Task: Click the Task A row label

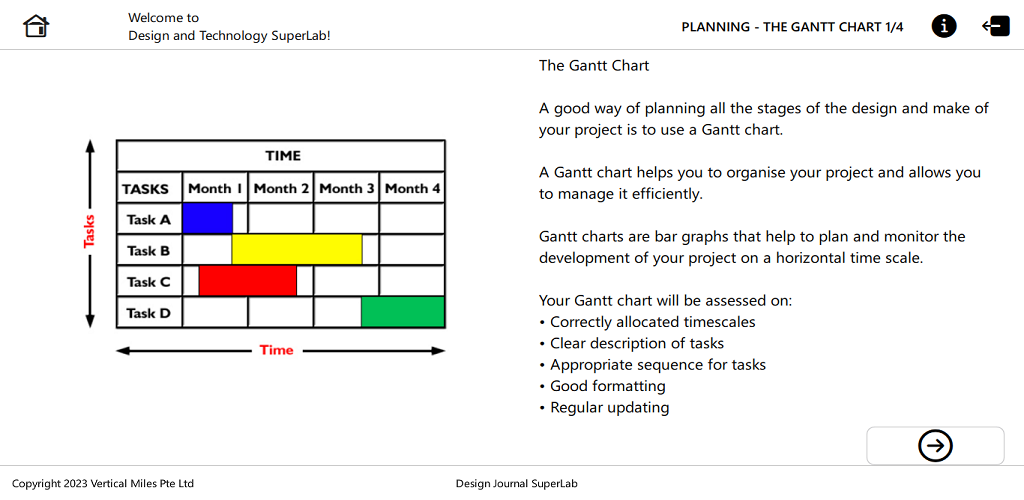Action: tap(149, 219)
